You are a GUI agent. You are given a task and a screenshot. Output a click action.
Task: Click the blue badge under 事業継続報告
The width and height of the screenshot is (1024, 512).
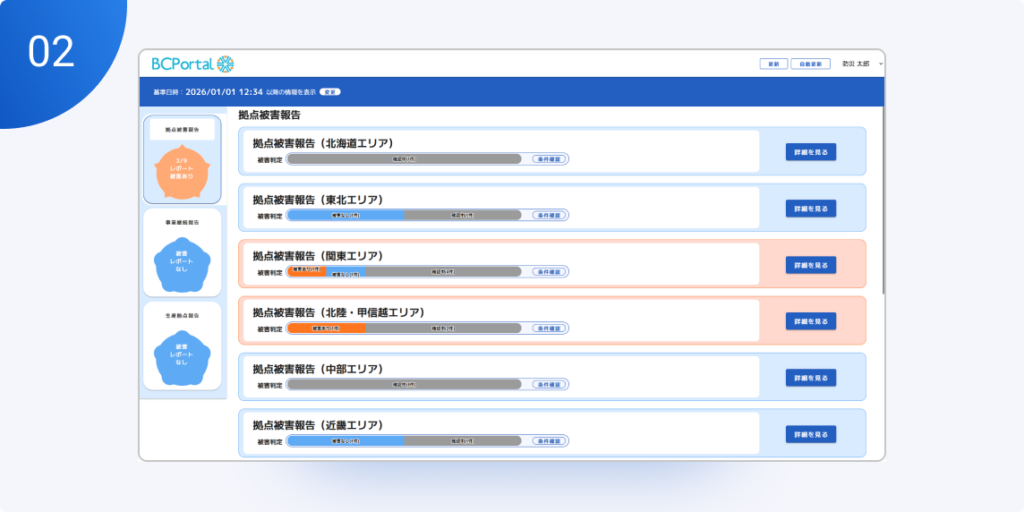pyautogui.click(x=182, y=264)
